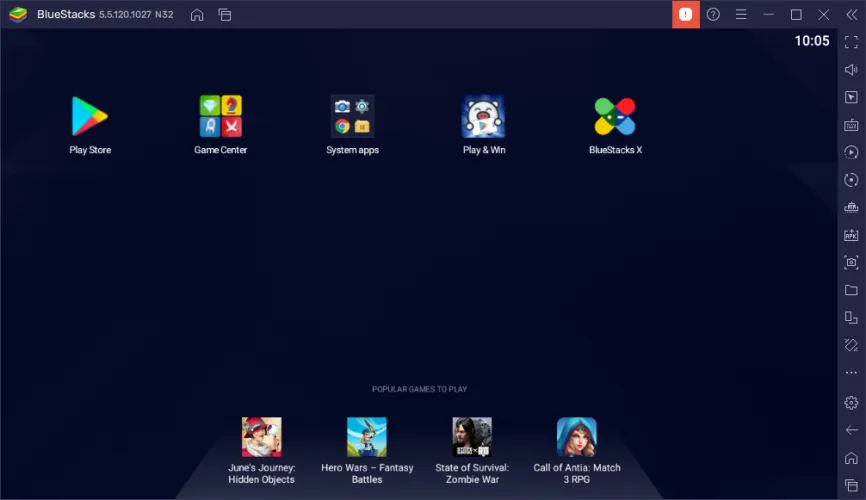Open the Play Store app
Image resolution: width=866 pixels, height=500 pixels.
[x=89, y=117]
